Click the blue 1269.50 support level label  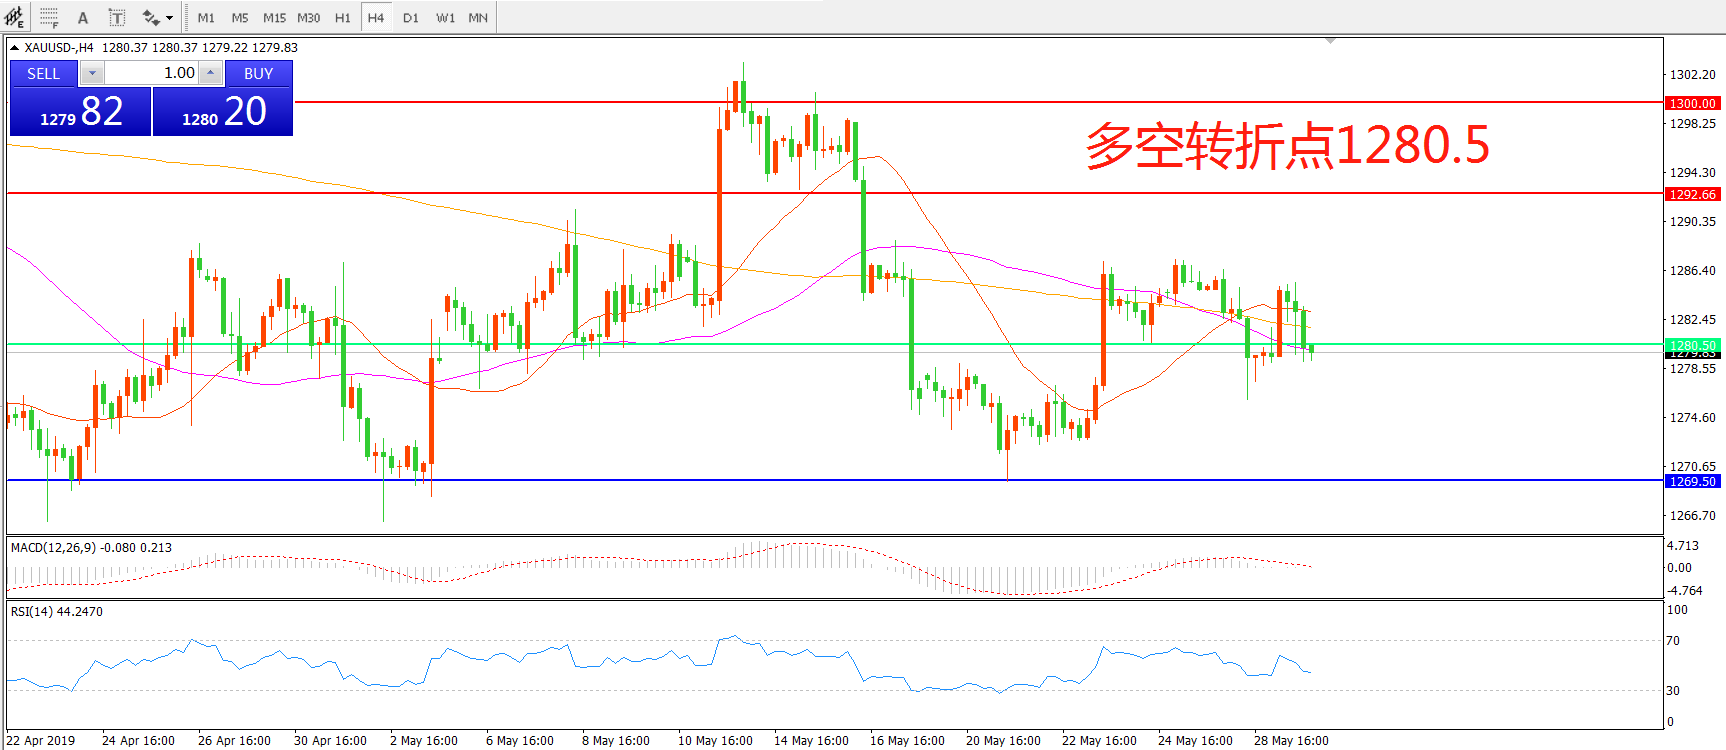coord(1692,481)
